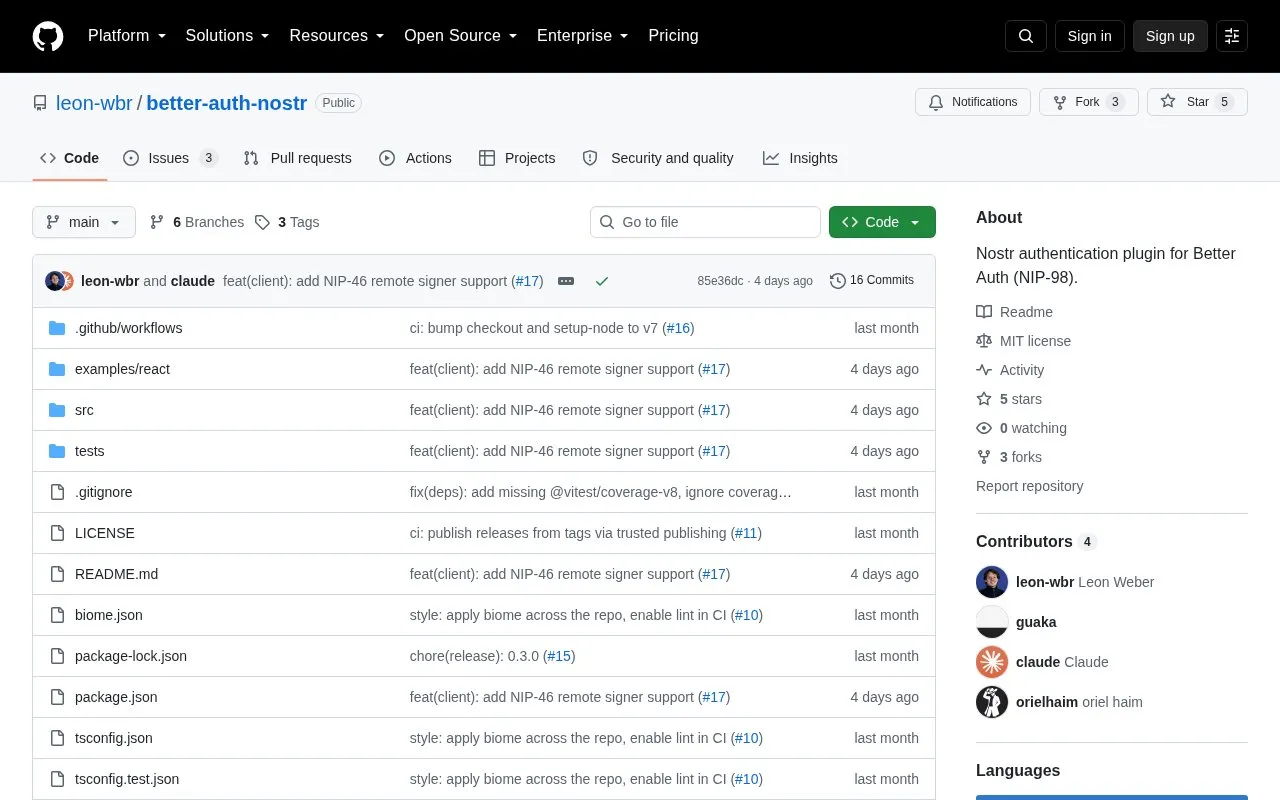Open the Insights tab
This screenshot has height=800, width=1280.
tap(800, 158)
